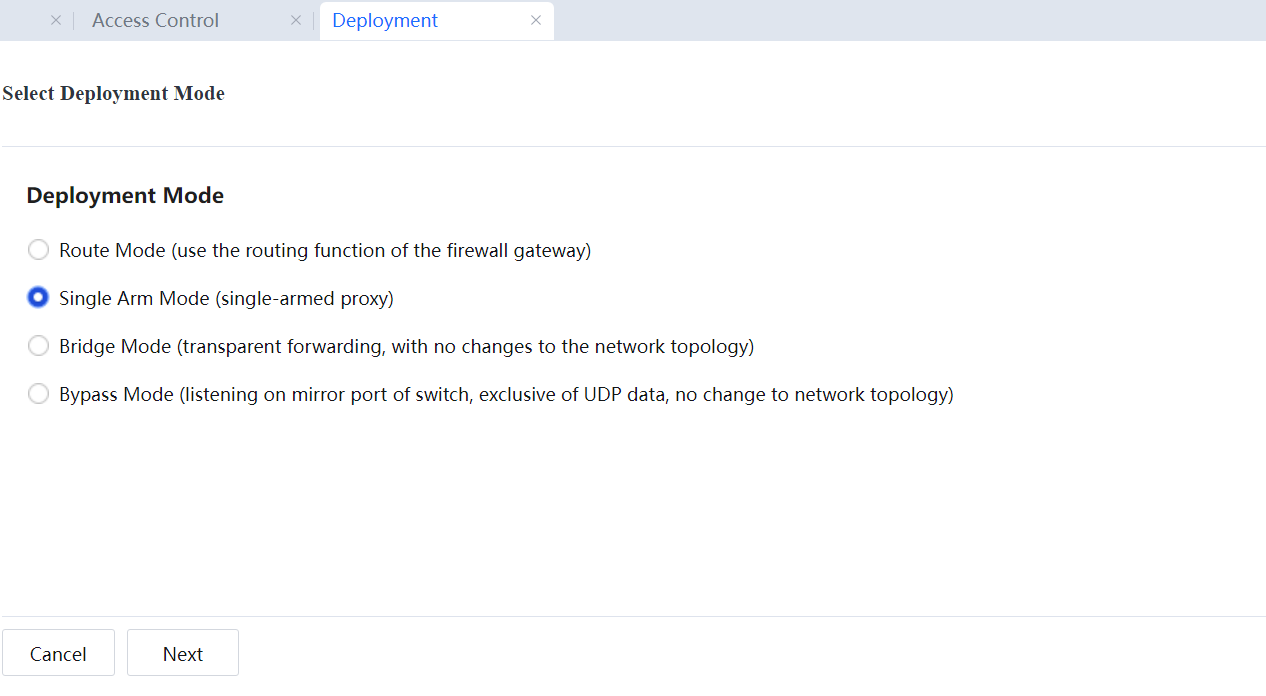Proceed with the Next button

tap(183, 653)
